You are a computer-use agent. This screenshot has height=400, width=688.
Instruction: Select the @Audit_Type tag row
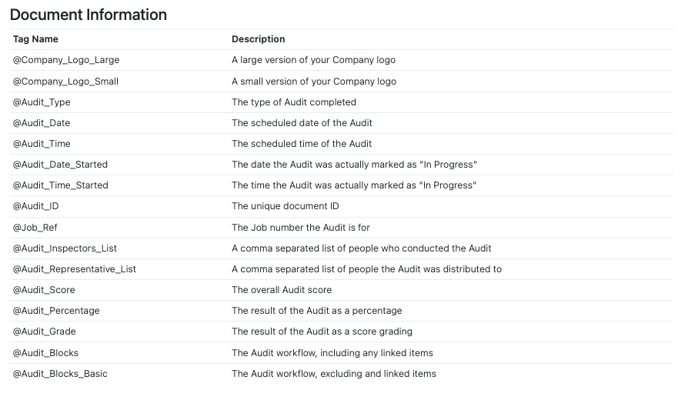[x=341, y=102]
